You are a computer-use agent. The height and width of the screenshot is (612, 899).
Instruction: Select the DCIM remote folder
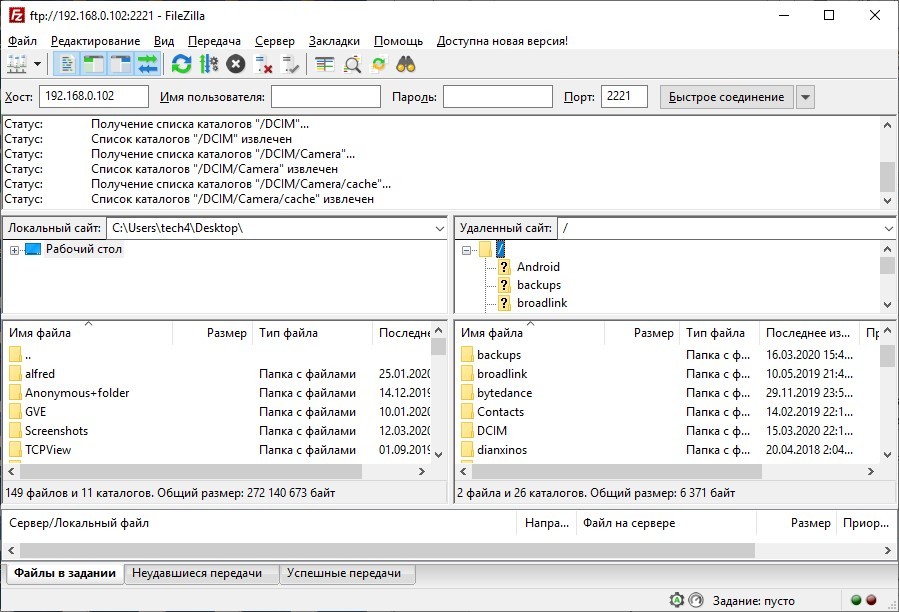click(492, 431)
